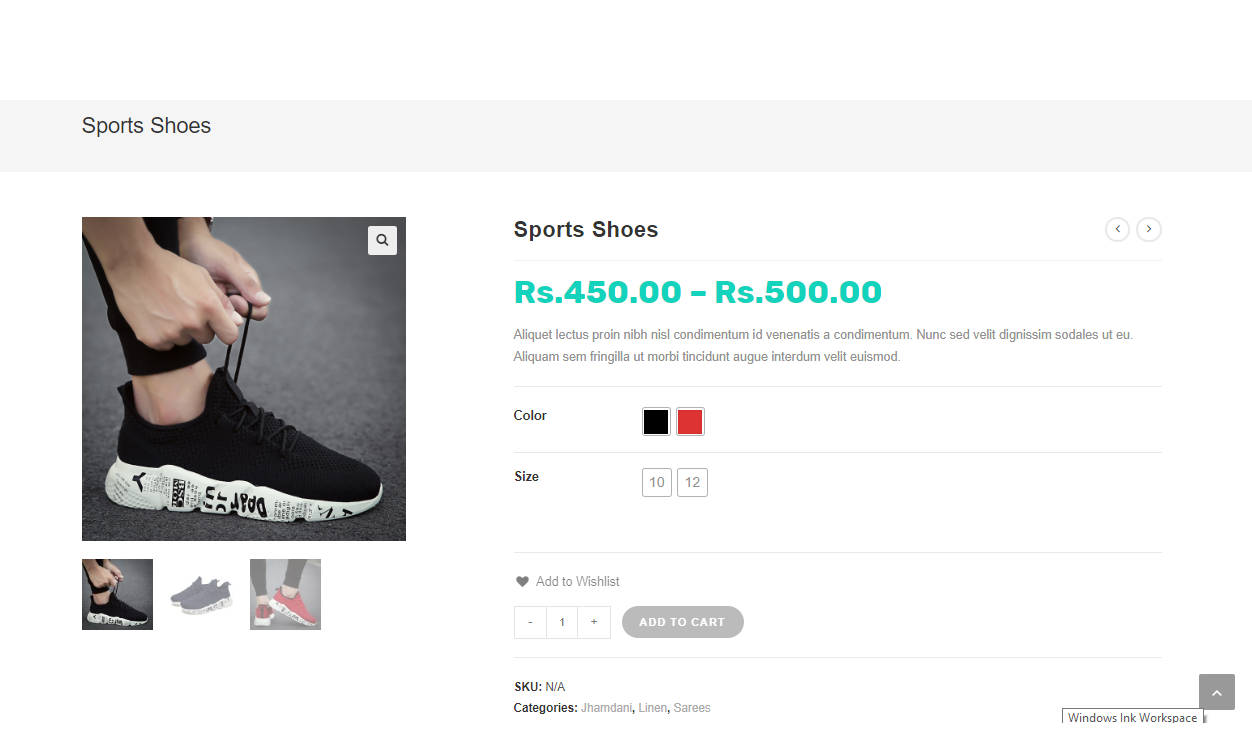The height and width of the screenshot is (748, 1252).
Task: Decrease quantity with minus button
Action: [x=530, y=622]
